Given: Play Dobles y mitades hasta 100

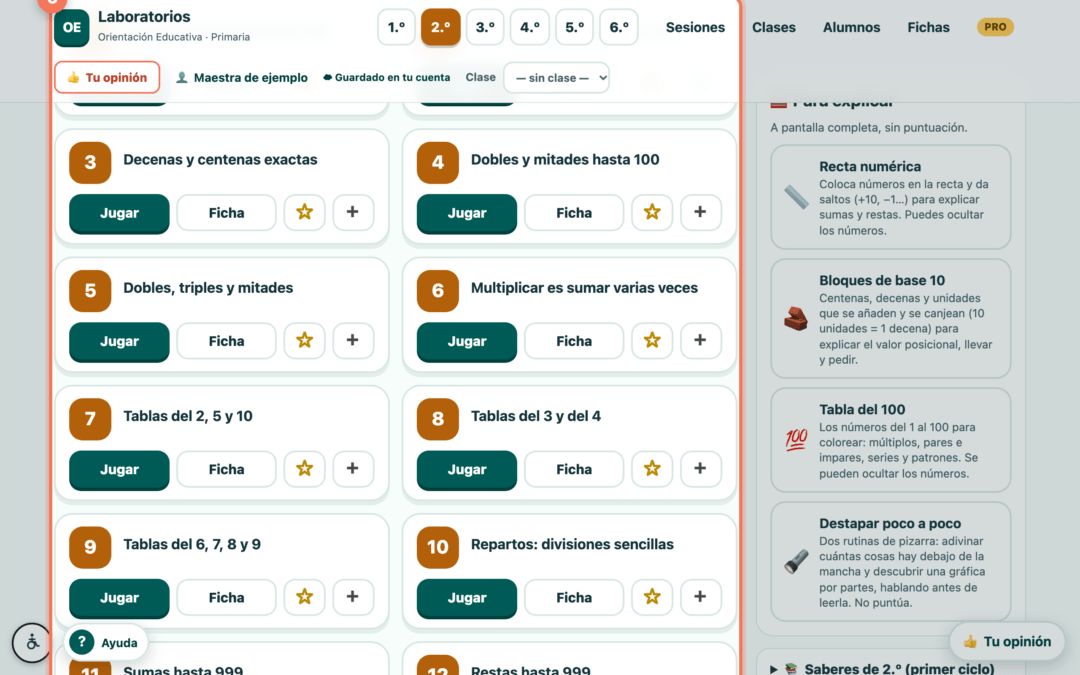Looking at the screenshot, I should (x=467, y=213).
